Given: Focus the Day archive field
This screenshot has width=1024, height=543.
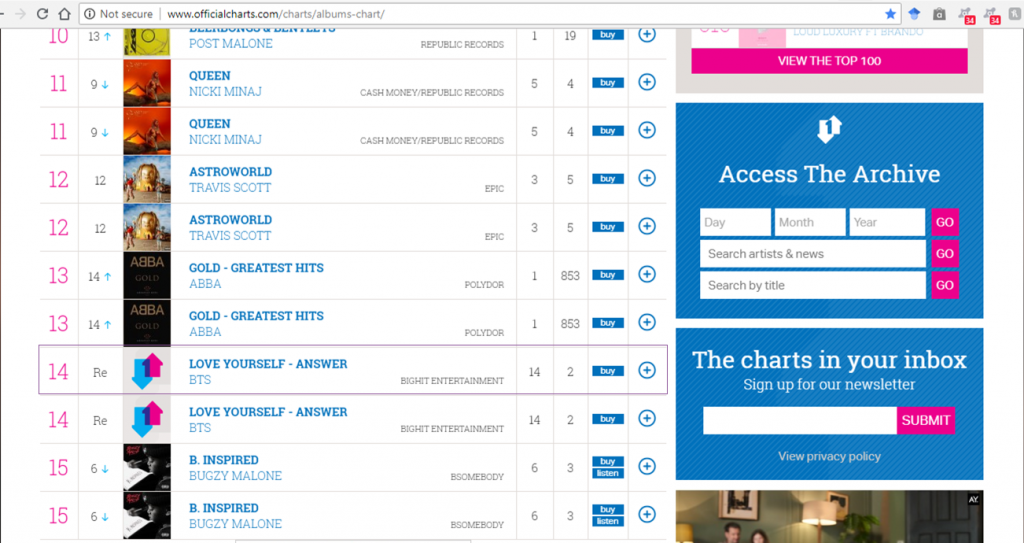Looking at the screenshot, I should 735,222.
